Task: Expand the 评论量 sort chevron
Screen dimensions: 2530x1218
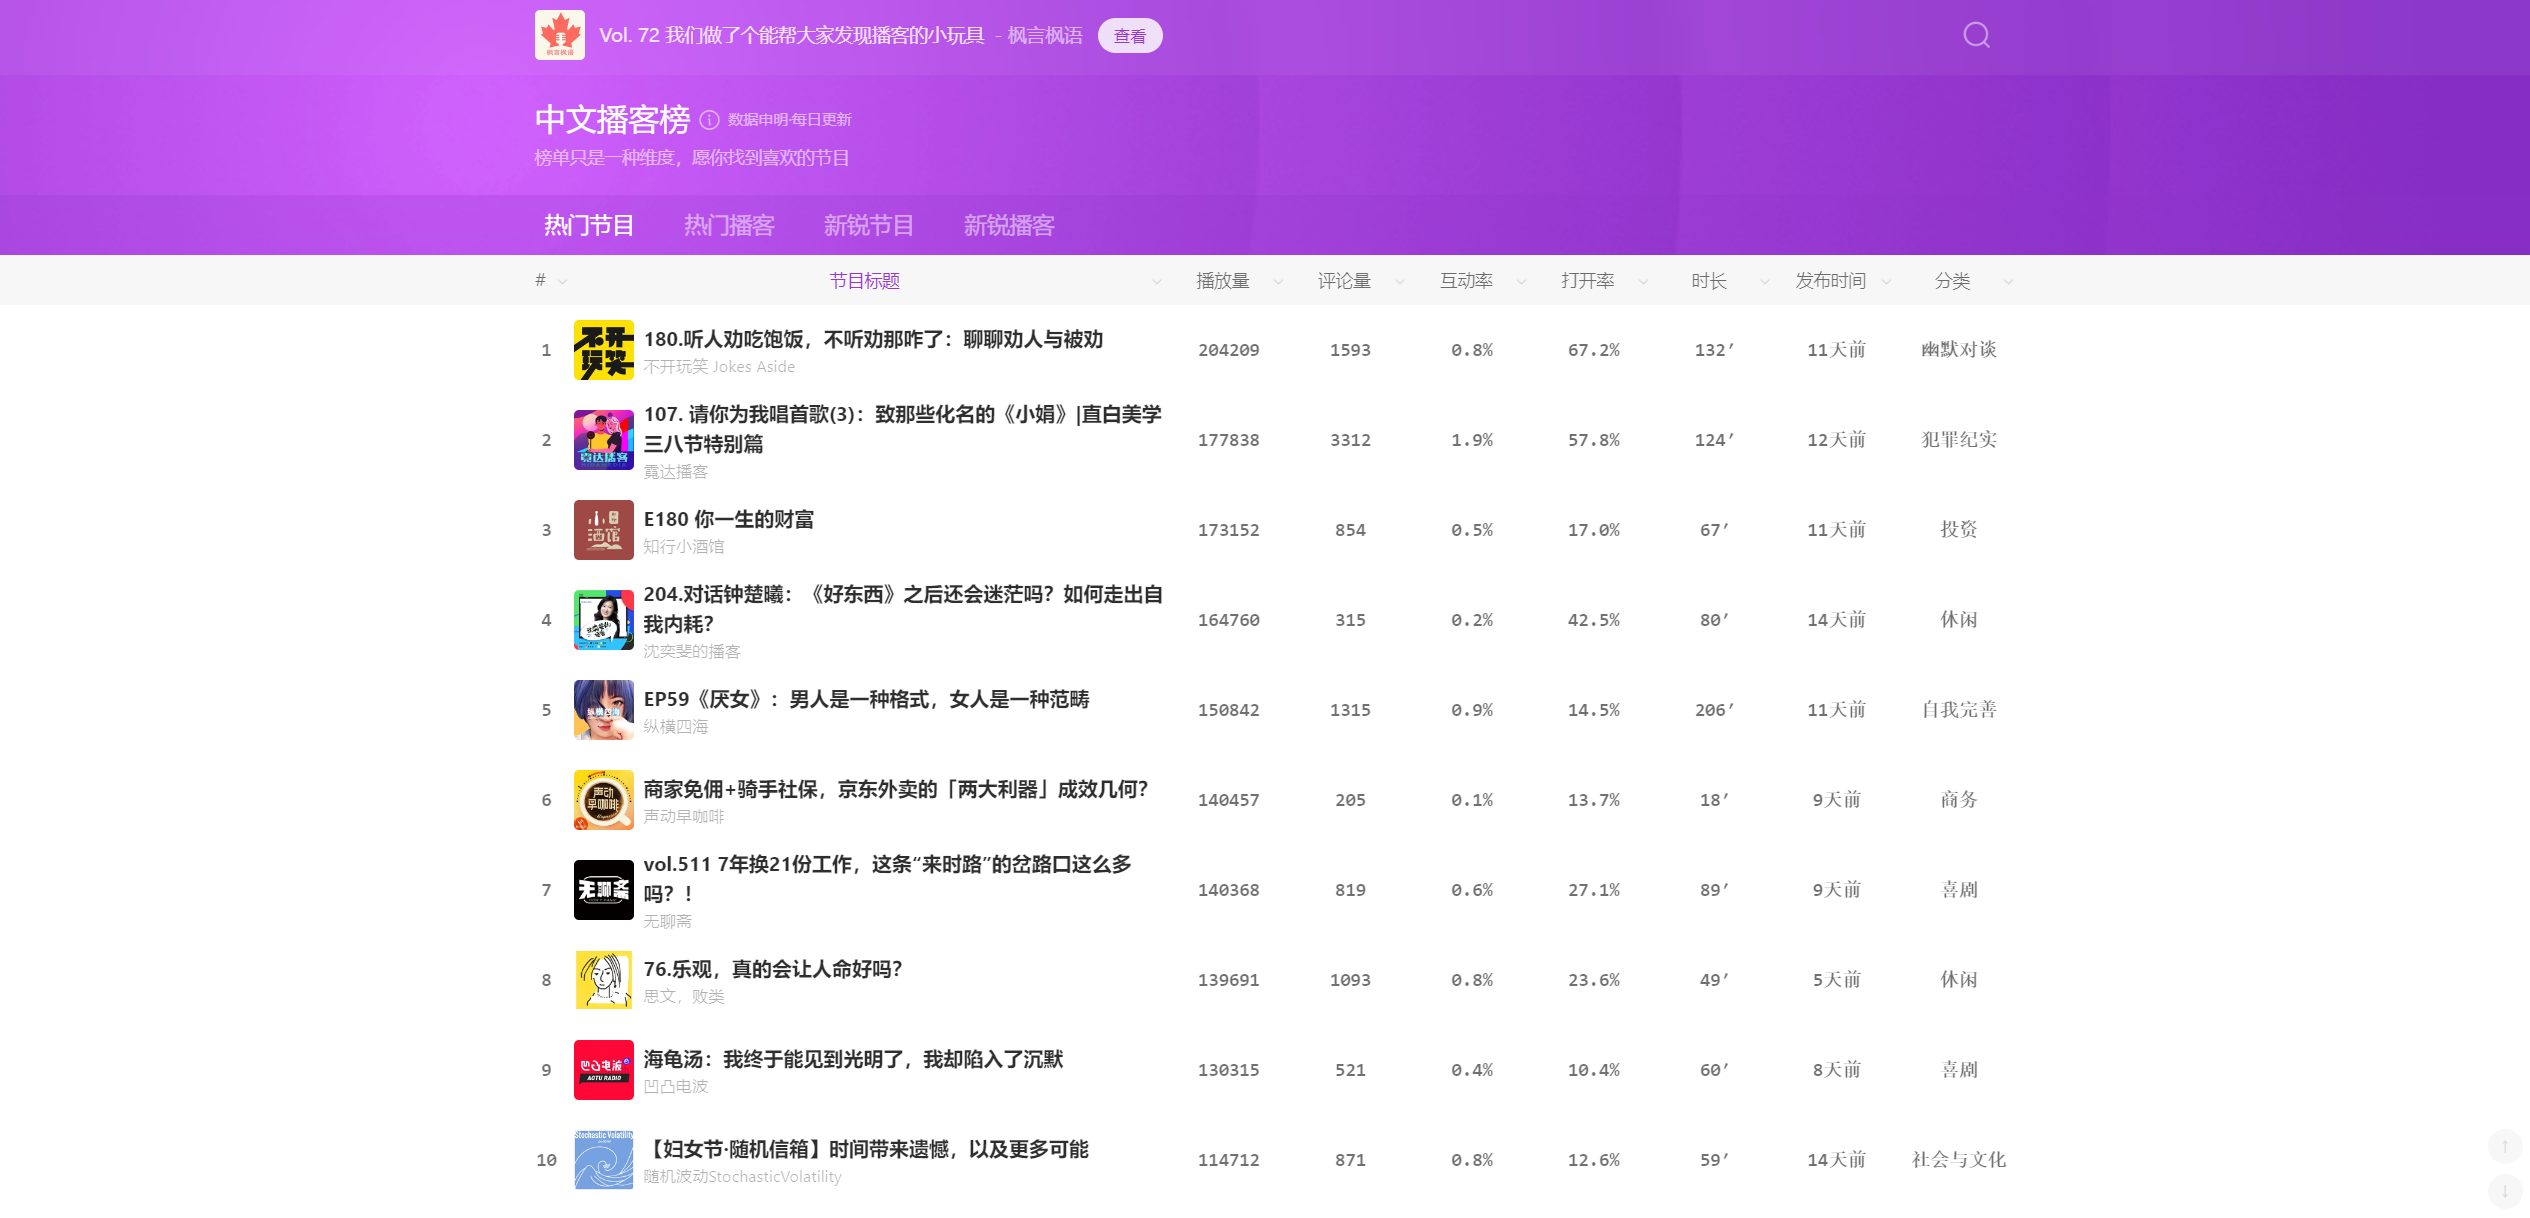Action: coord(1400,282)
